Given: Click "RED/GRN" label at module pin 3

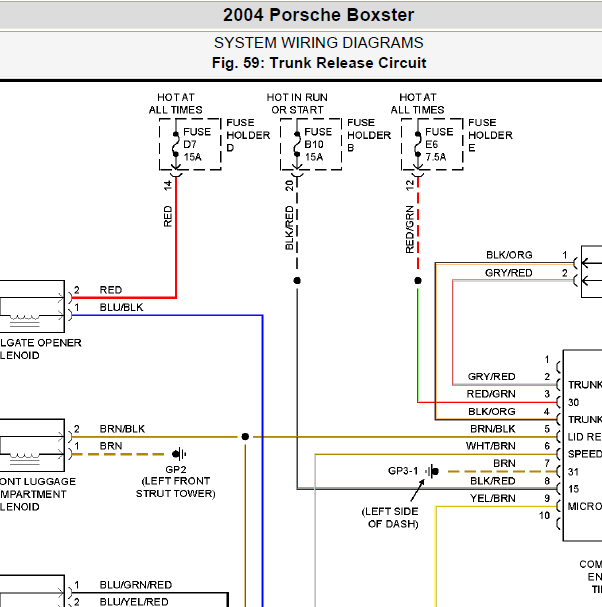Looking at the screenshot, I should (491, 394).
